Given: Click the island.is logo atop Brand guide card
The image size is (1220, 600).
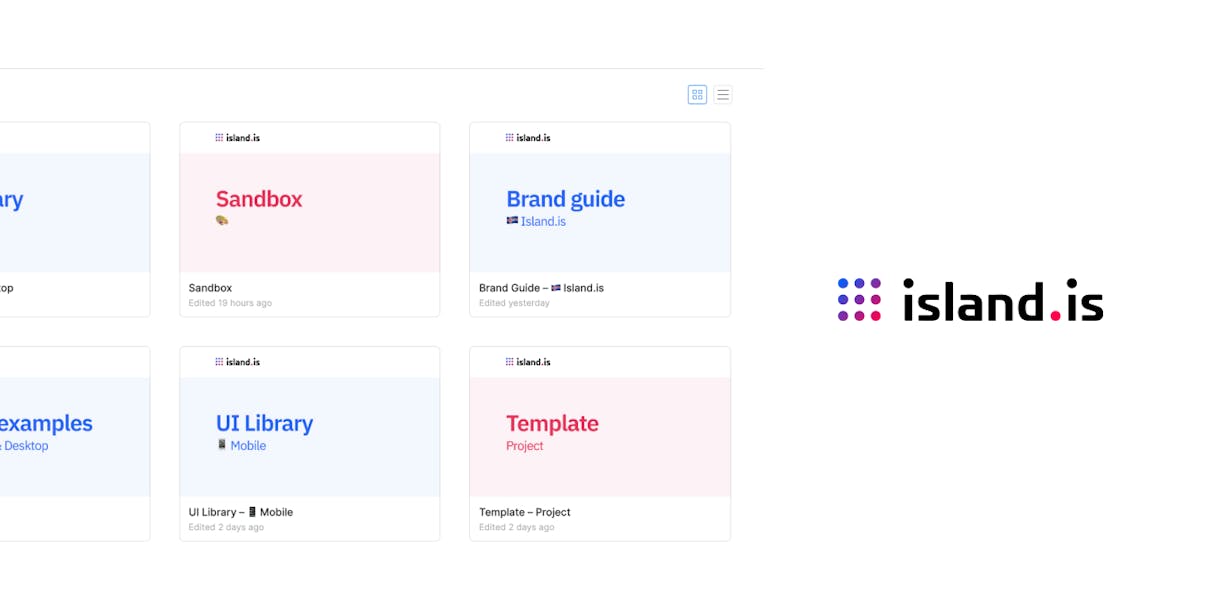Looking at the screenshot, I should point(528,138).
